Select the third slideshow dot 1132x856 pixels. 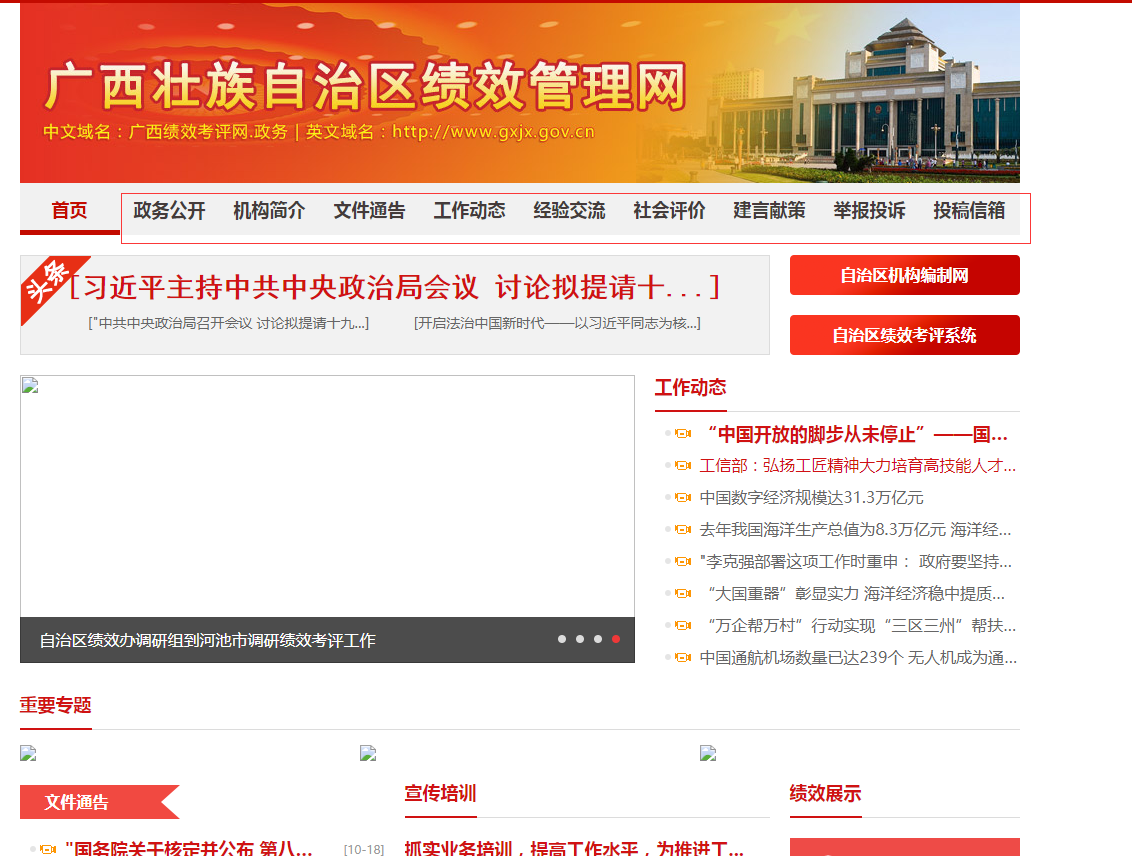click(x=598, y=639)
